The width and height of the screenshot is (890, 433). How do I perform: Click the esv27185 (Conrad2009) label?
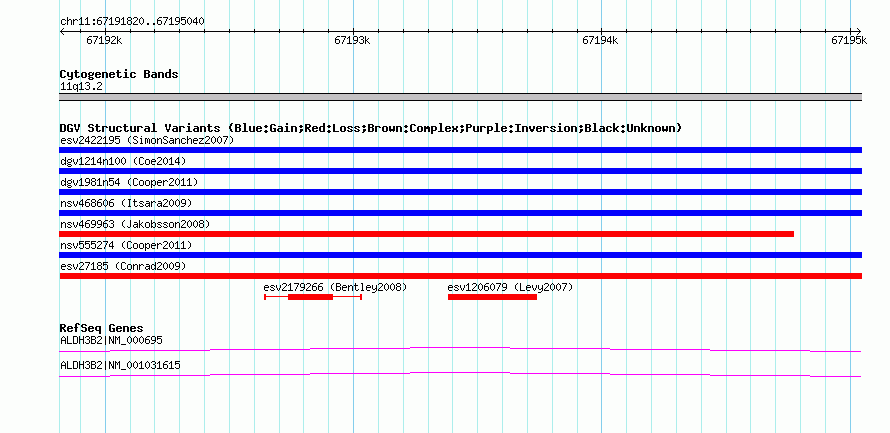[123, 266]
